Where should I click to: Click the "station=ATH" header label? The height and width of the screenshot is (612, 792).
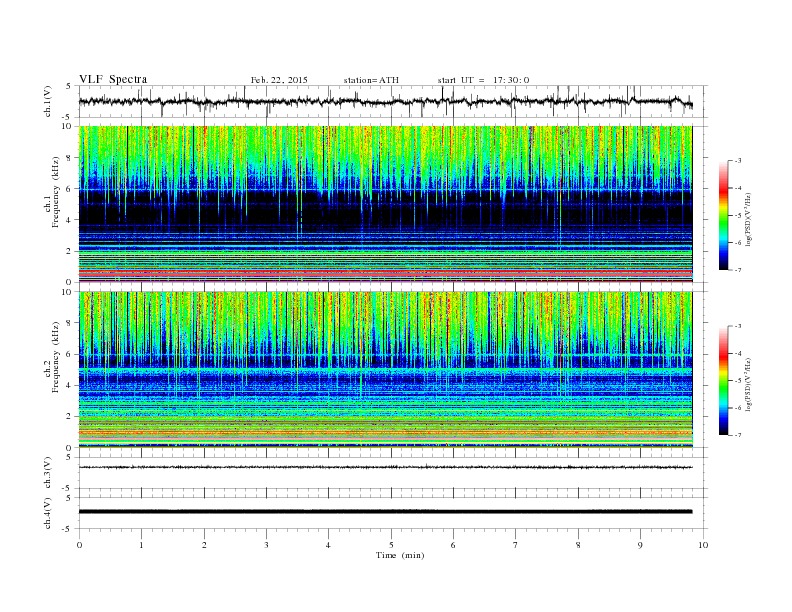(371, 80)
